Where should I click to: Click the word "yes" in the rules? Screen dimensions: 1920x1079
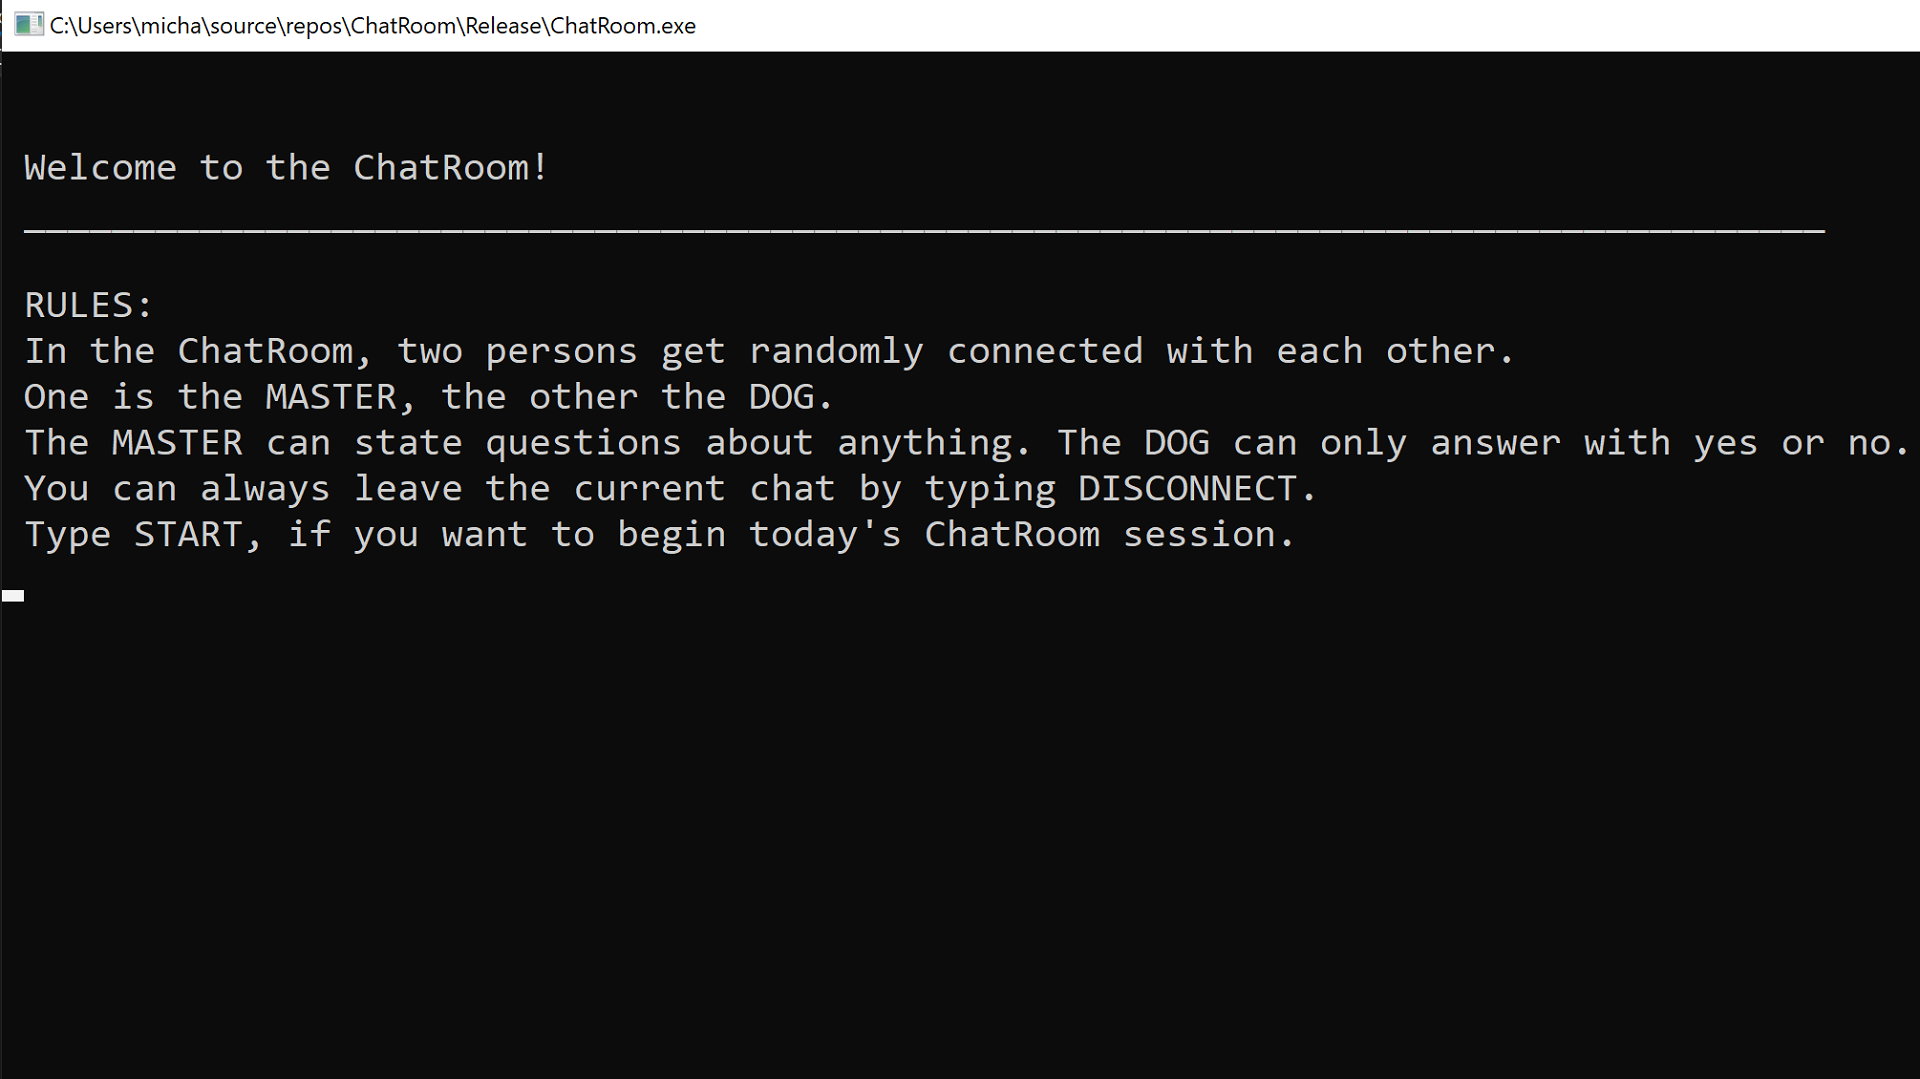[x=1725, y=444]
